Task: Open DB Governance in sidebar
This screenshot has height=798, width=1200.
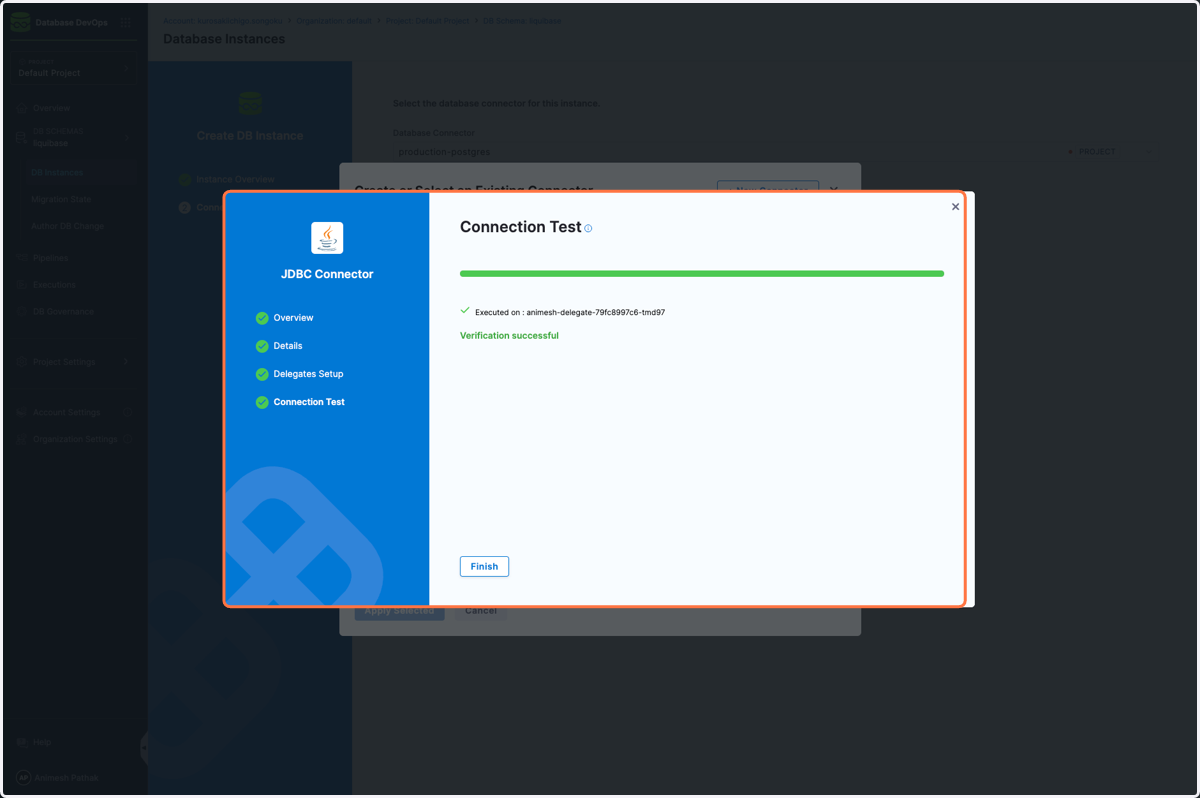Action: coord(63,312)
